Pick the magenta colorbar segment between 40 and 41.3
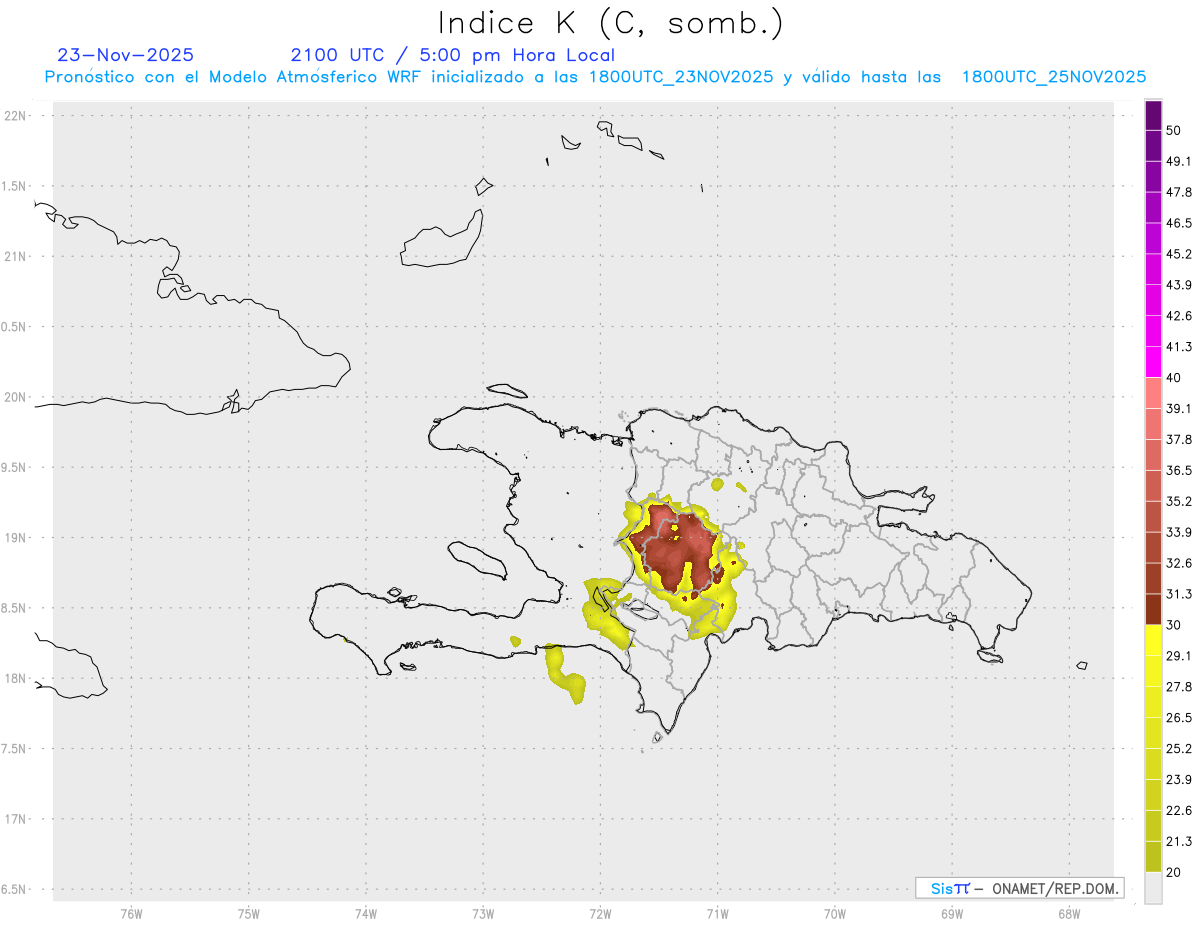This screenshot has width=1200, height=927. pyautogui.click(x=1153, y=362)
